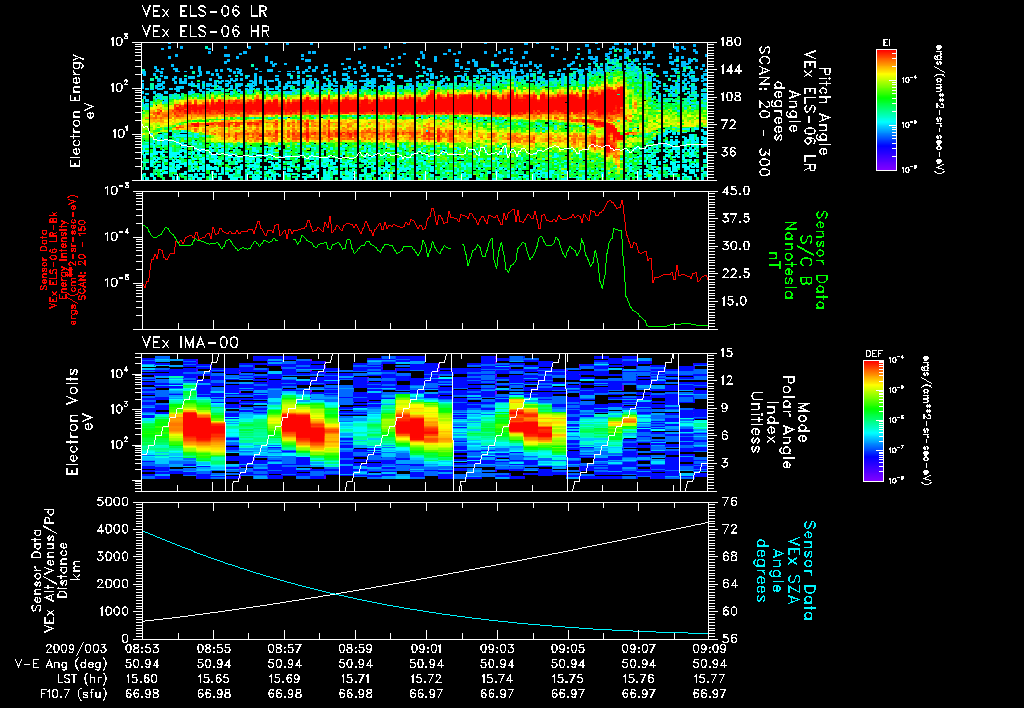Click the 144 pitch angle tick label
The image size is (1024, 708).
[x=729, y=69]
